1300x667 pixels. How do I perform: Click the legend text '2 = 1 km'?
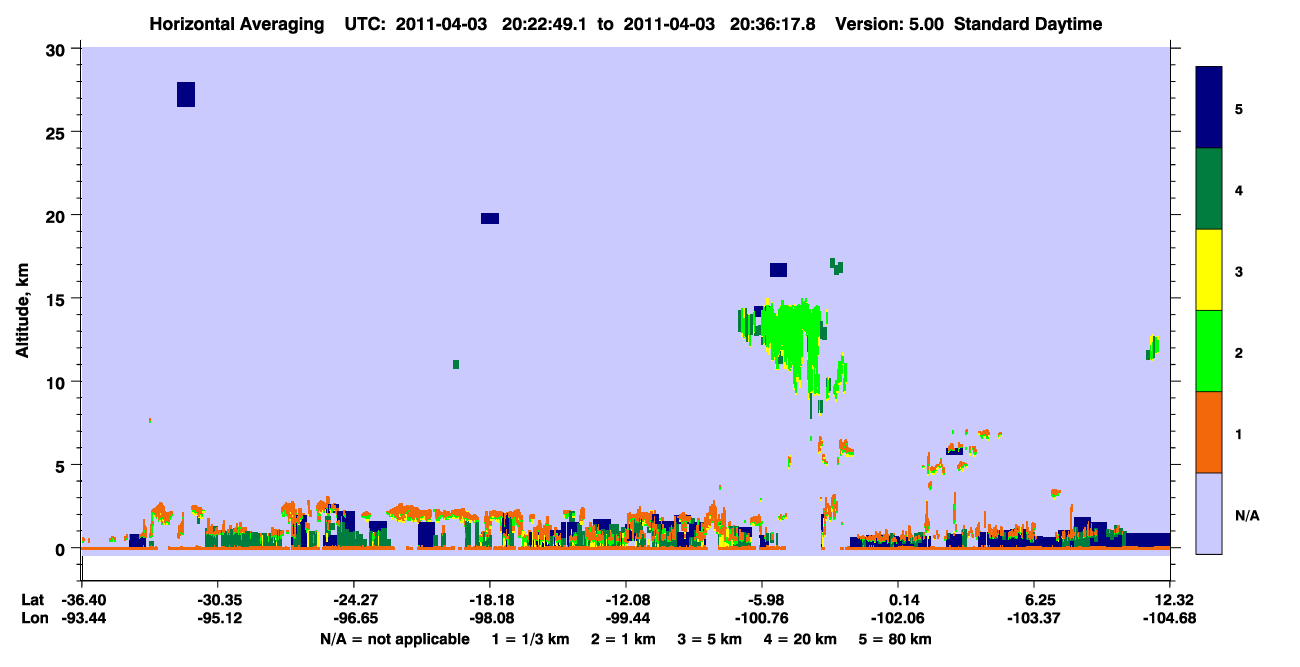(x=621, y=639)
